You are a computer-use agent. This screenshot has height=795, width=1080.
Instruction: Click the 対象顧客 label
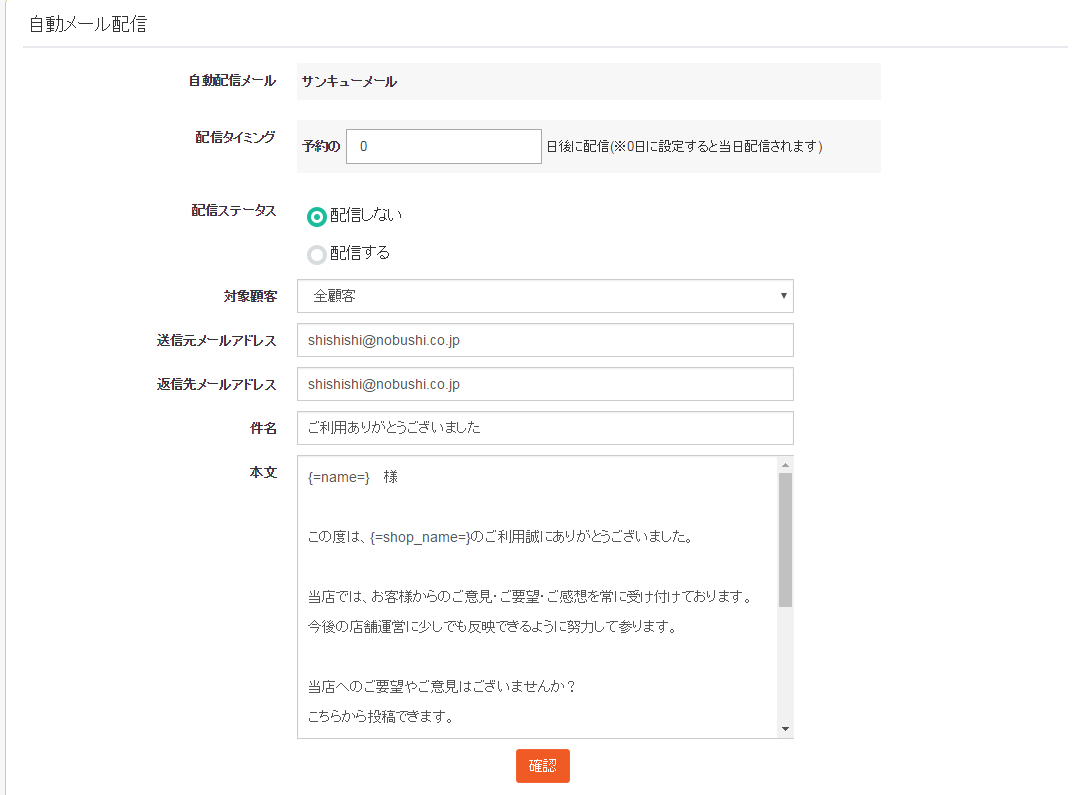(x=250, y=296)
